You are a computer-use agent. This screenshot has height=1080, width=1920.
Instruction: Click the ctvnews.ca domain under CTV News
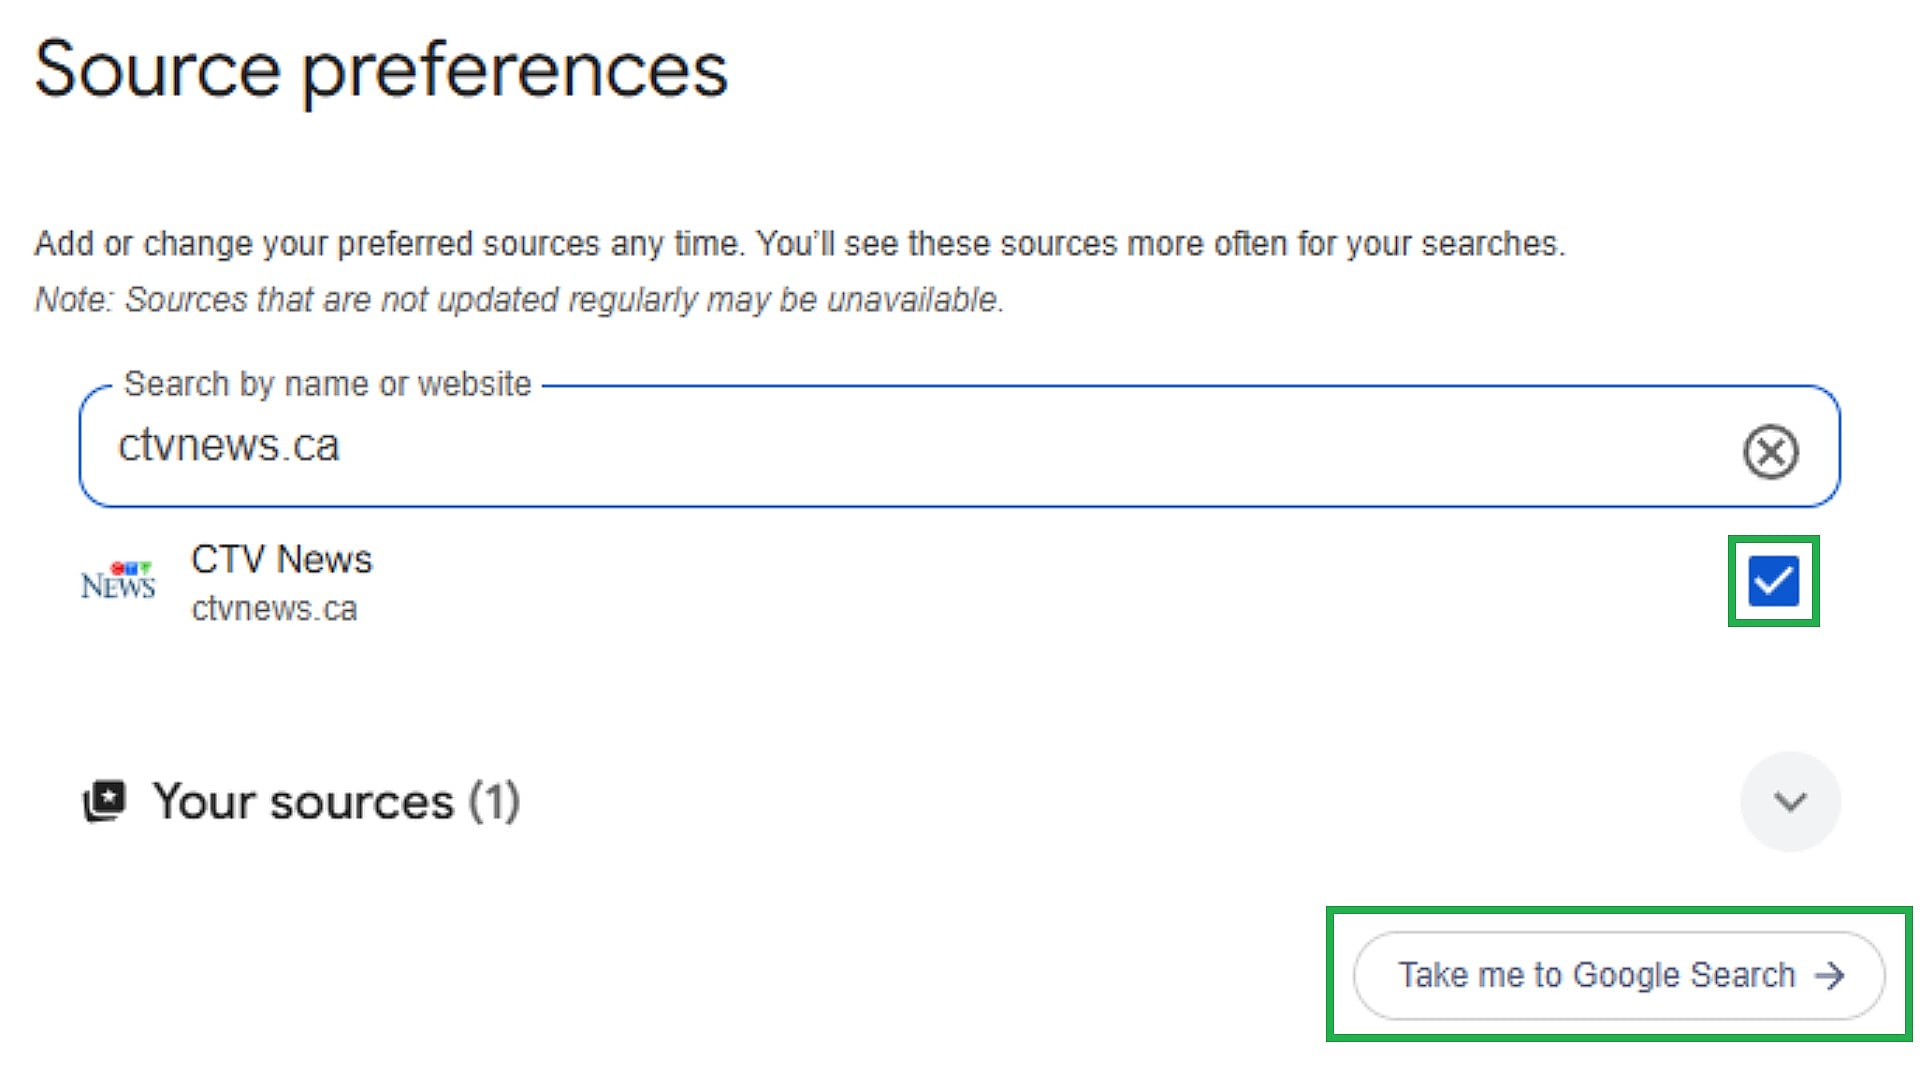coord(274,608)
